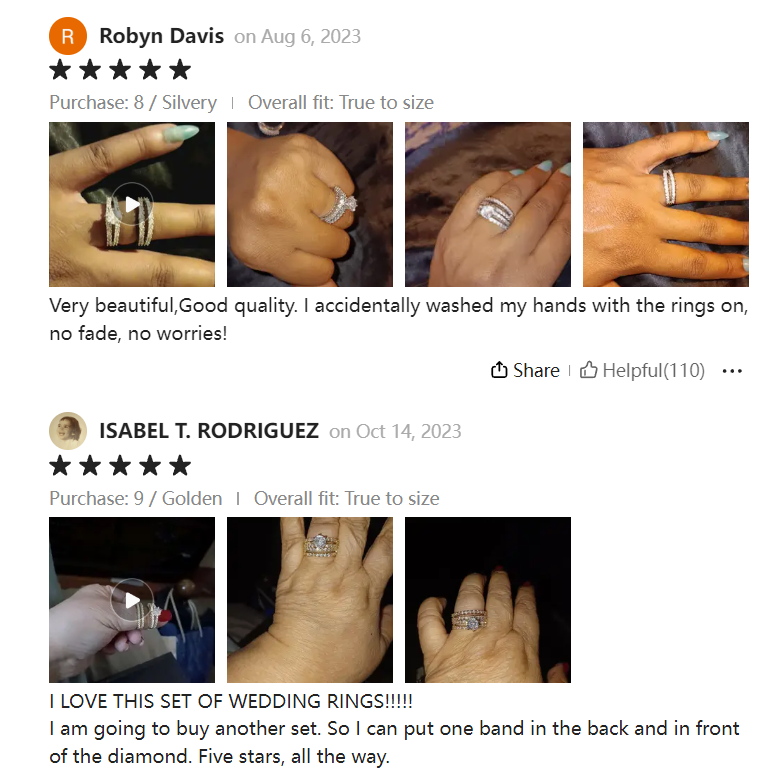Play Isabel Rodriguez's review video

click(132, 600)
